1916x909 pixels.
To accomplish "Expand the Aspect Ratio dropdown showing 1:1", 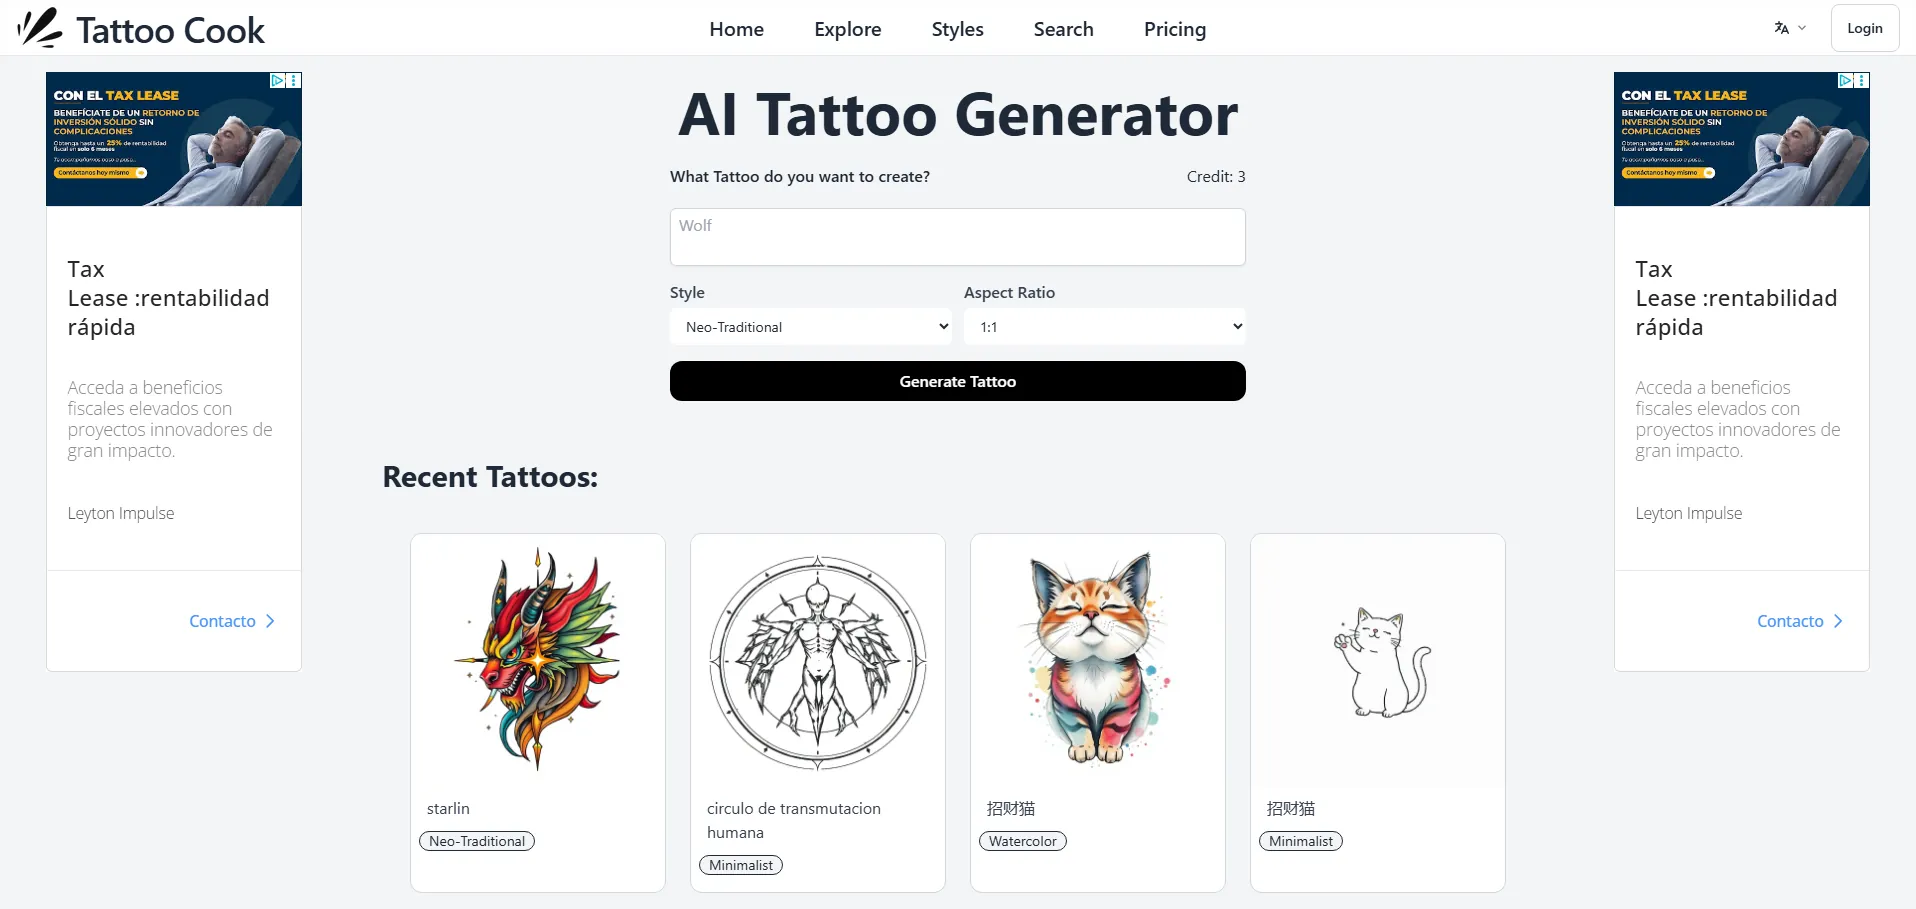I will point(1105,327).
